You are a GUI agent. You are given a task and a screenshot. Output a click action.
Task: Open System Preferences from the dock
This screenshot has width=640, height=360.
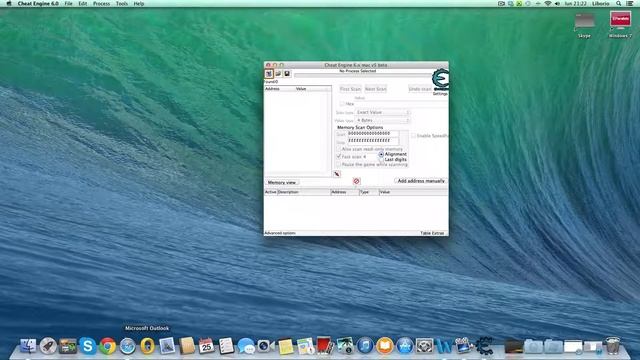coord(424,346)
